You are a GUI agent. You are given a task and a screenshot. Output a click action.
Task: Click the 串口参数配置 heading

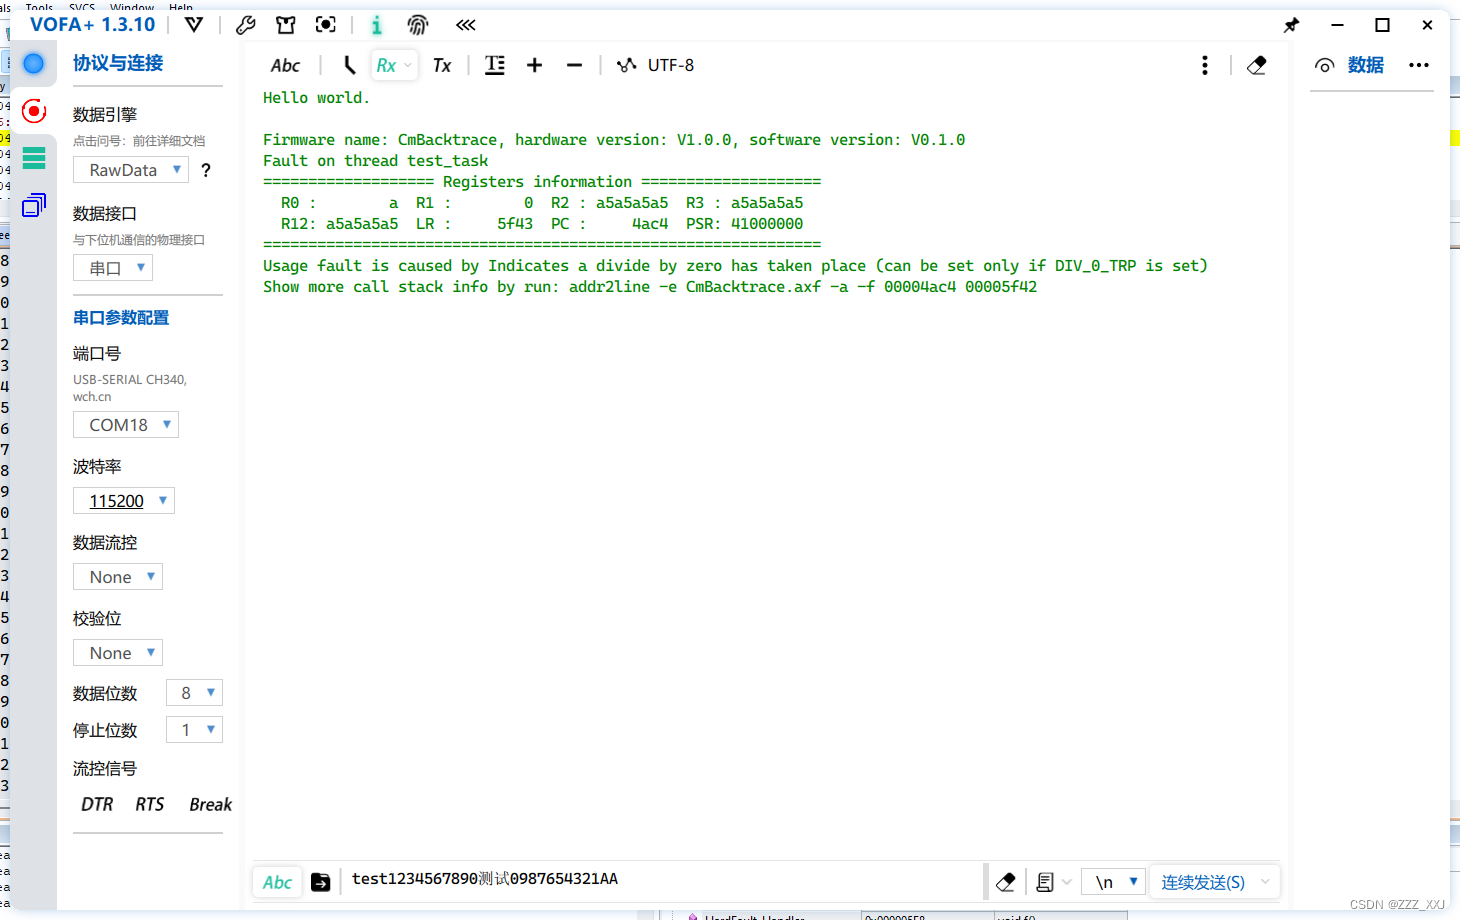(x=121, y=318)
